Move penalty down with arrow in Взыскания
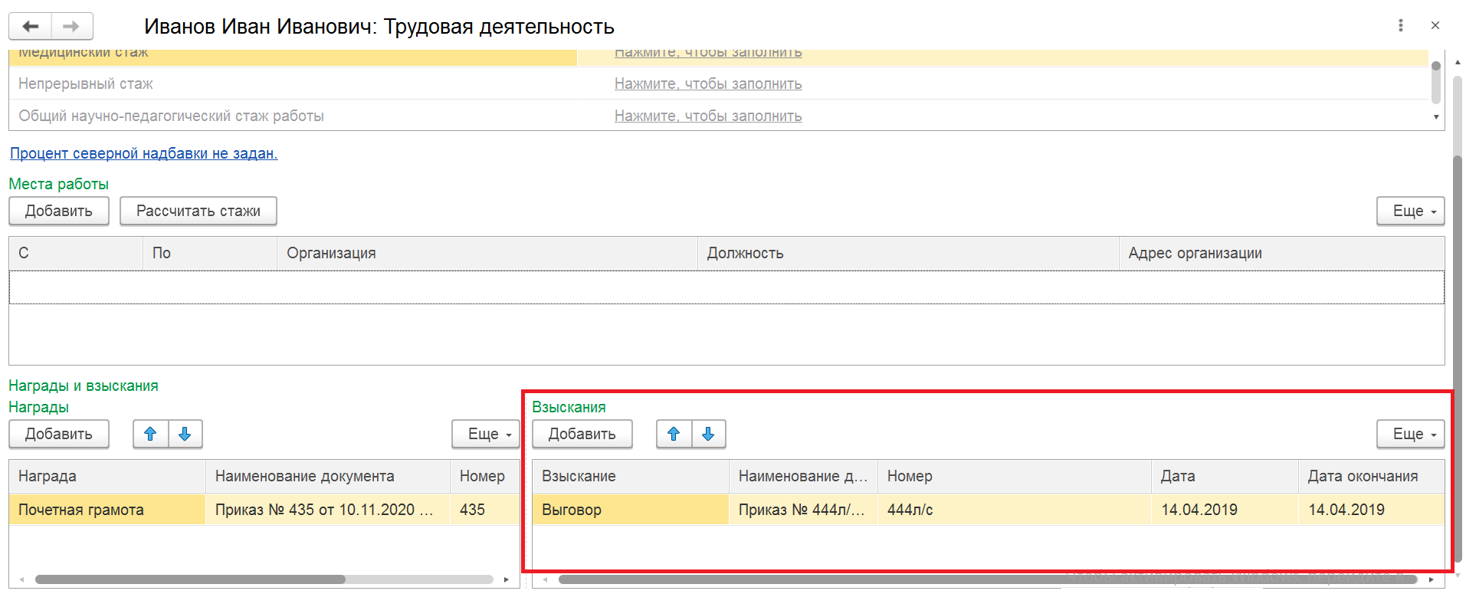This screenshot has height=597, width=1471. 708,434
